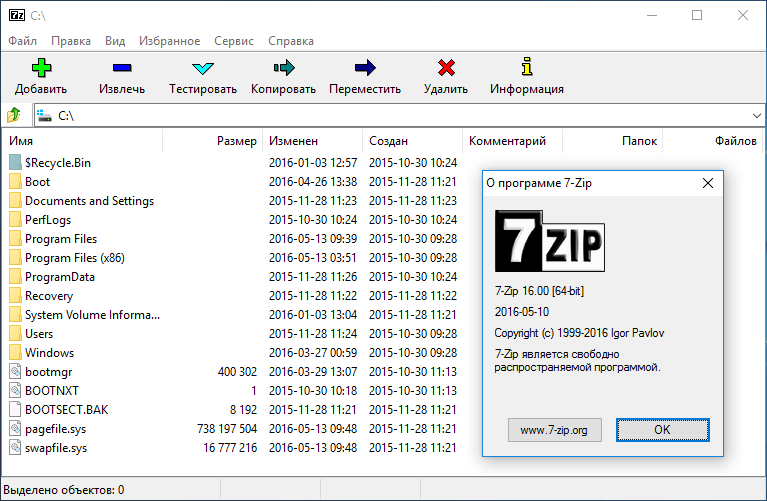Click bootmgr modified date 2016-03-29 13:07
Viewport: 767px width, 501px height.
313,371
